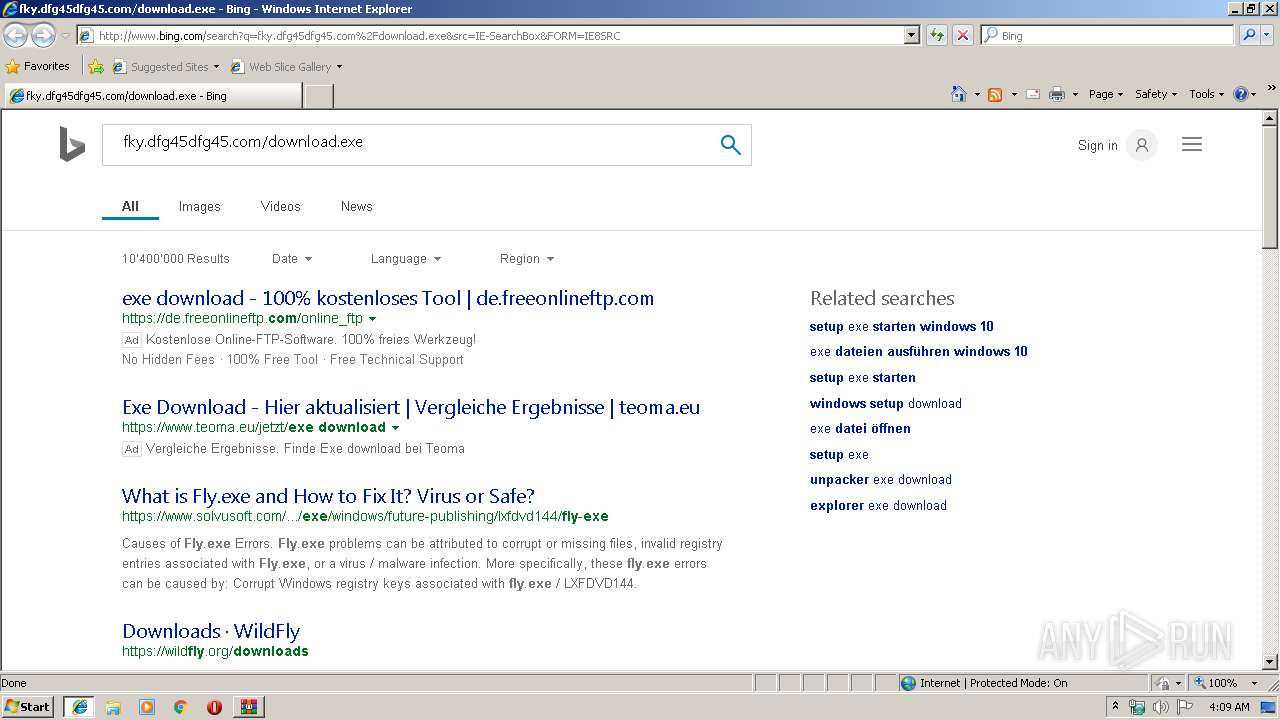Click Add to Favorites bar icon
Image resolution: width=1280 pixels, height=720 pixels.
[96, 67]
